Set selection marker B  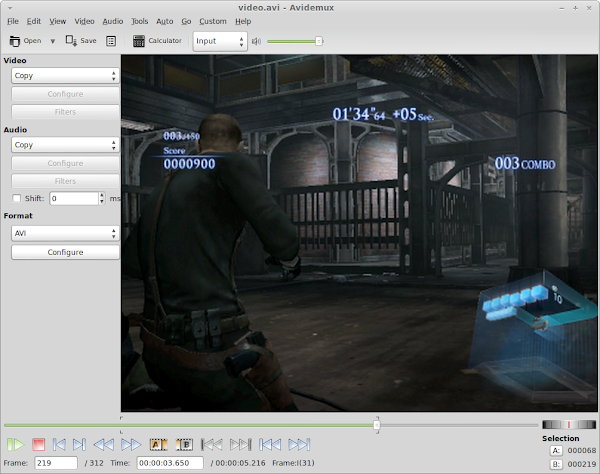(184, 445)
